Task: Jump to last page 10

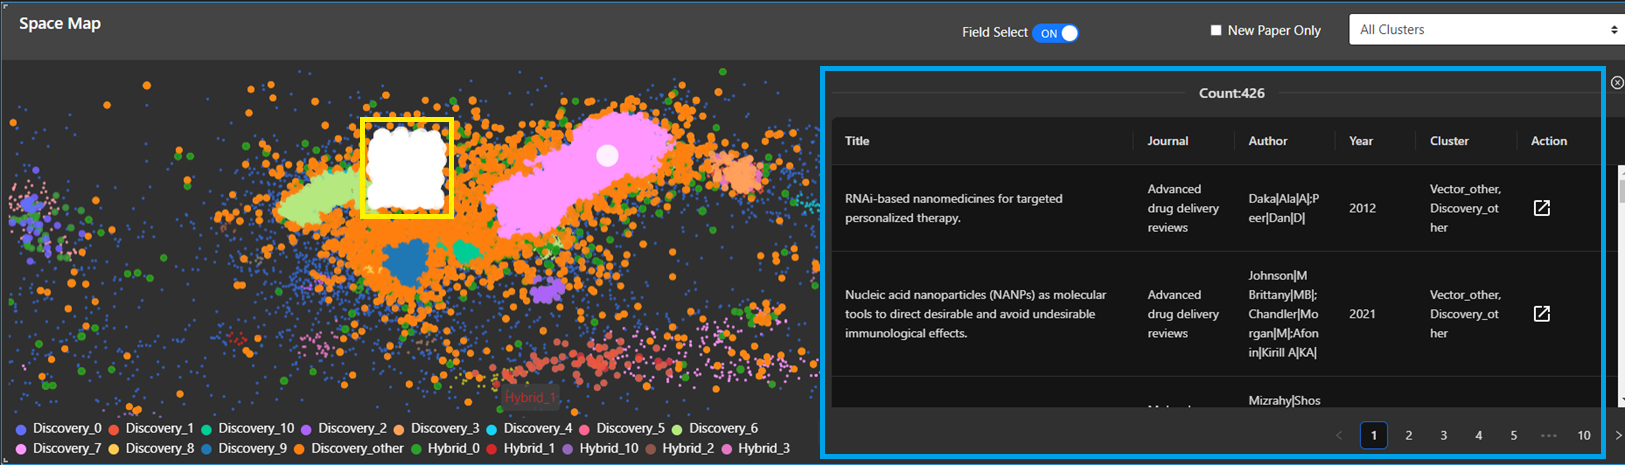Action: [x=1584, y=435]
